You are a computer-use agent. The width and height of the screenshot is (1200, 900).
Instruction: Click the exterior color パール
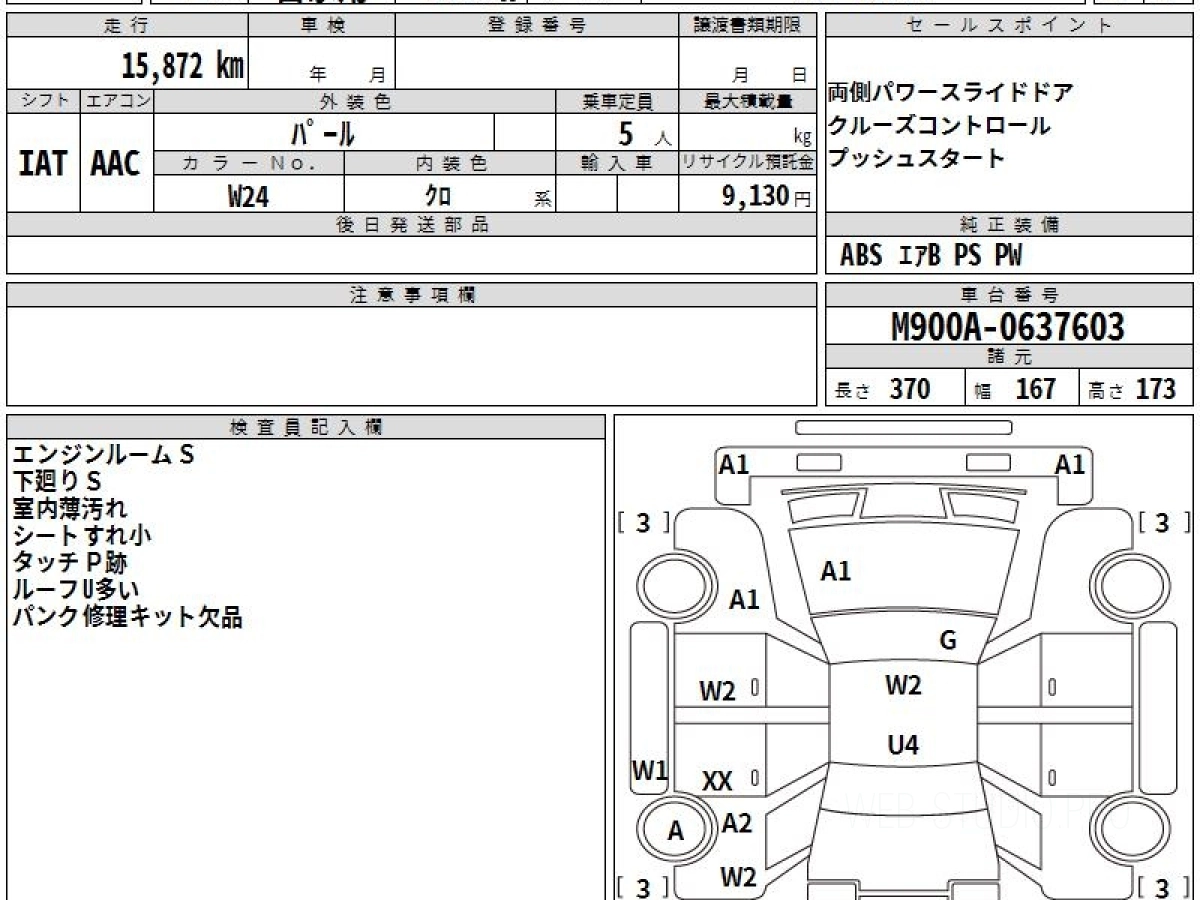323,133
